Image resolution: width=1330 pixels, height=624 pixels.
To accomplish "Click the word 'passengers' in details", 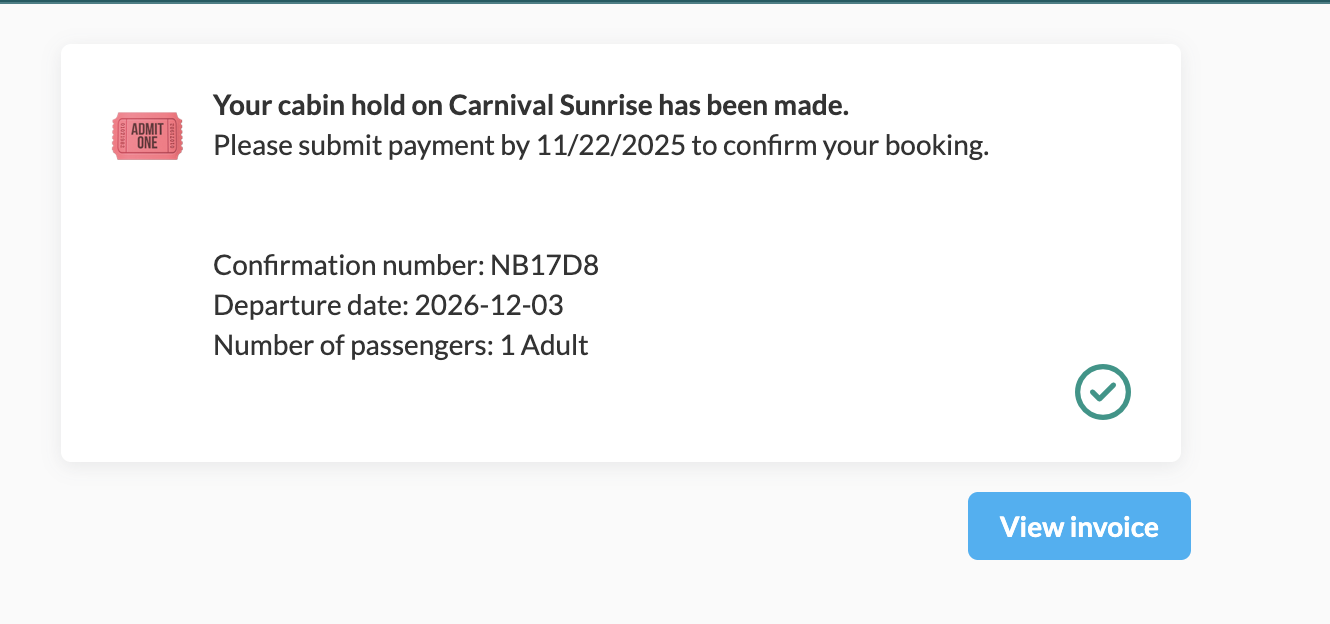I will 417,346.
